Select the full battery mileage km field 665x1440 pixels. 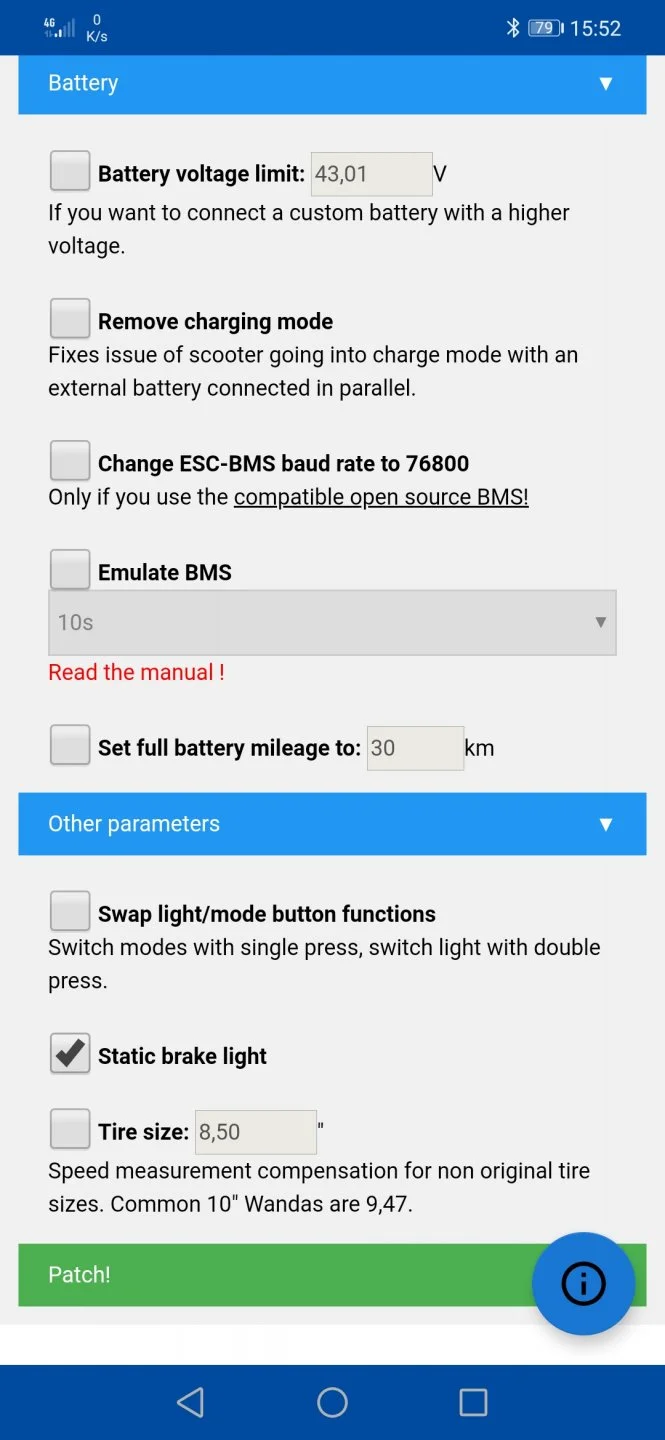tap(415, 748)
